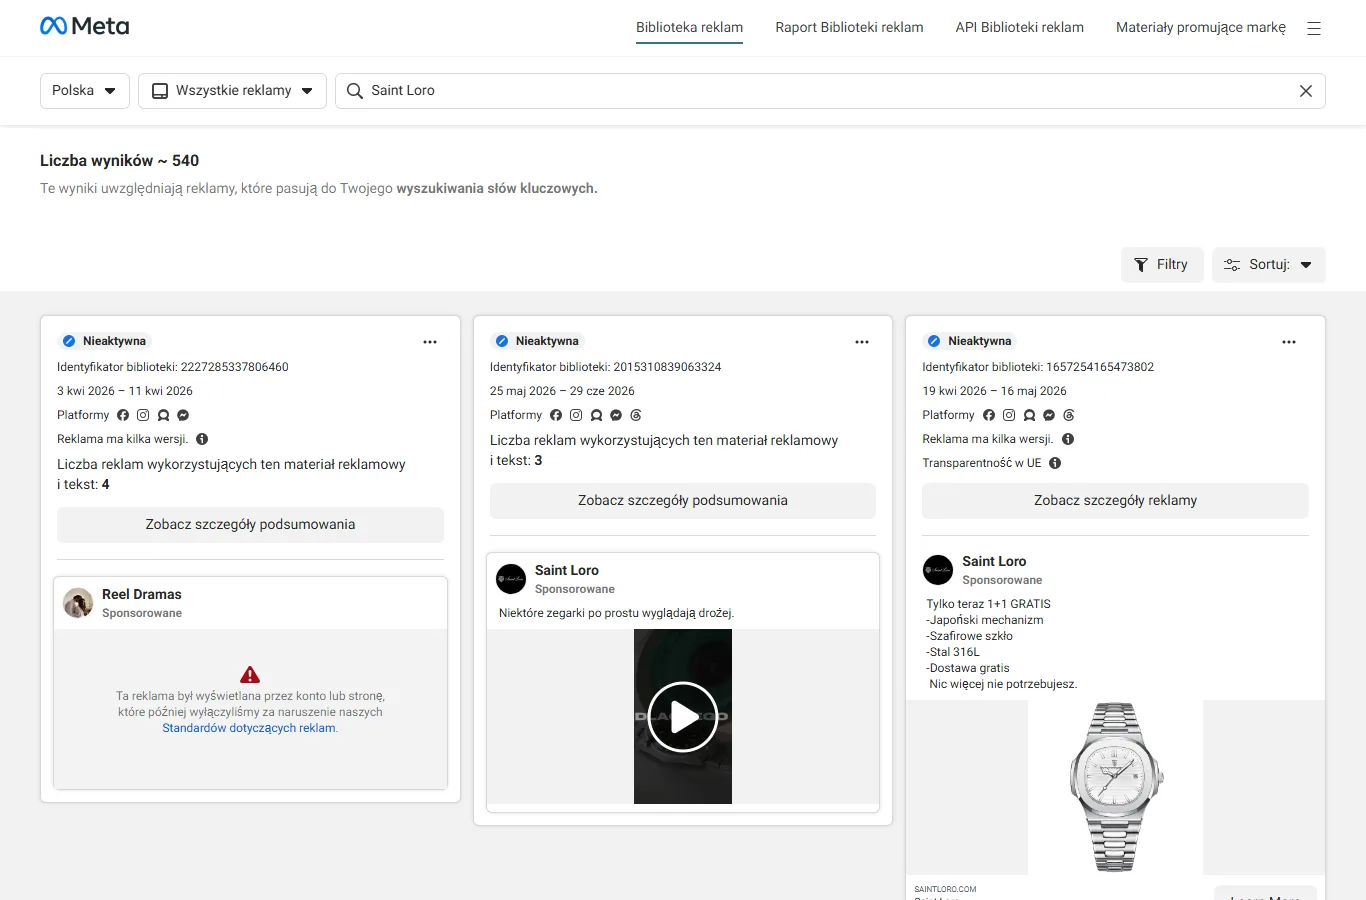Image resolution: width=1366 pixels, height=900 pixels.
Task: Open three-dot menu on ad 1657254165473802
Action: pyautogui.click(x=1289, y=342)
